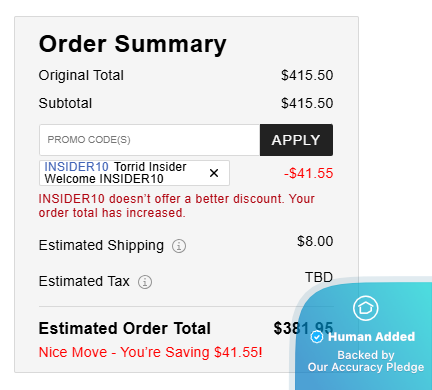432x390 pixels.
Task: Click the blue INSIDER10 code text
Action: pyautogui.click(x=76, y=167)
